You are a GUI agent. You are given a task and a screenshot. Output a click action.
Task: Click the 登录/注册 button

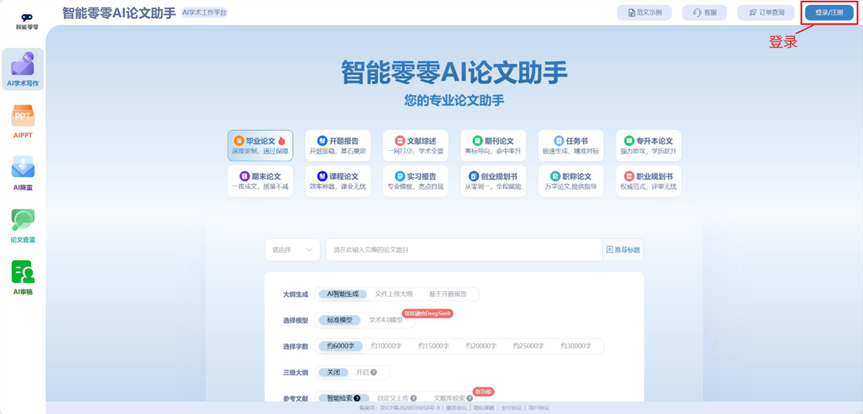pos(829,13)
